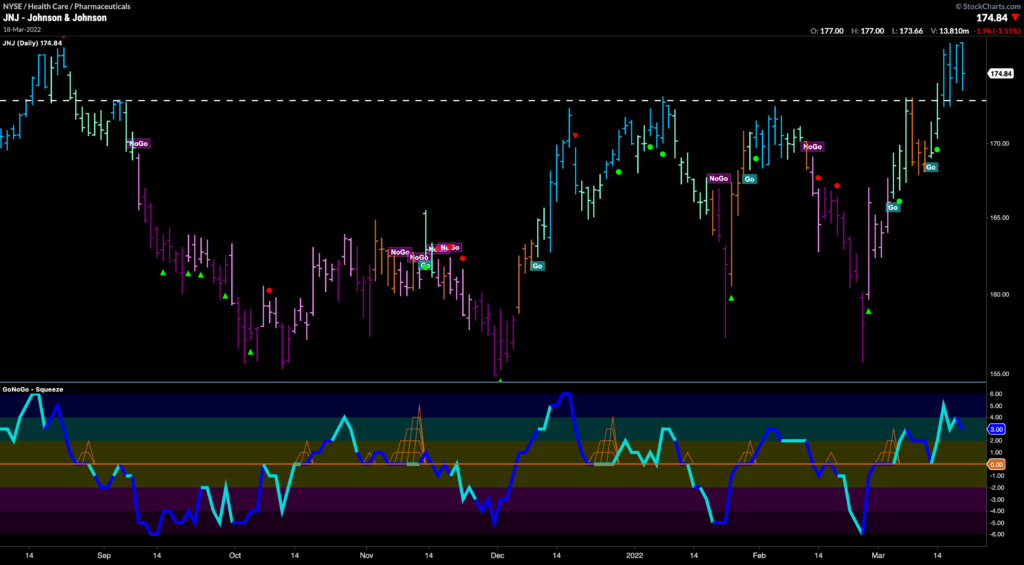Click the L: 173.66 low value
Image resolution: width=1024 pixels, height=565 pixels.
tap(906, 31)
